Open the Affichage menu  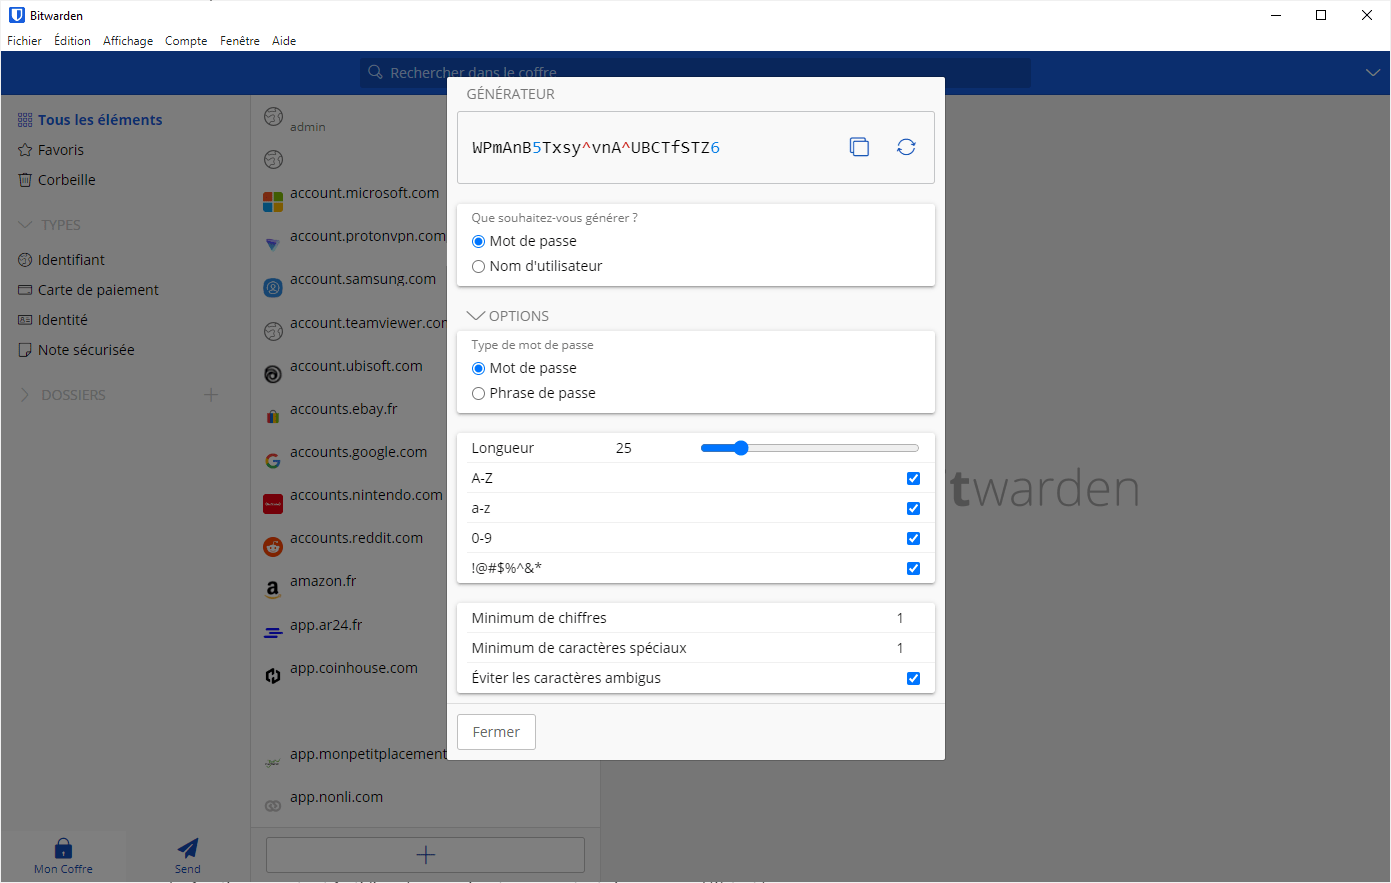128,41
